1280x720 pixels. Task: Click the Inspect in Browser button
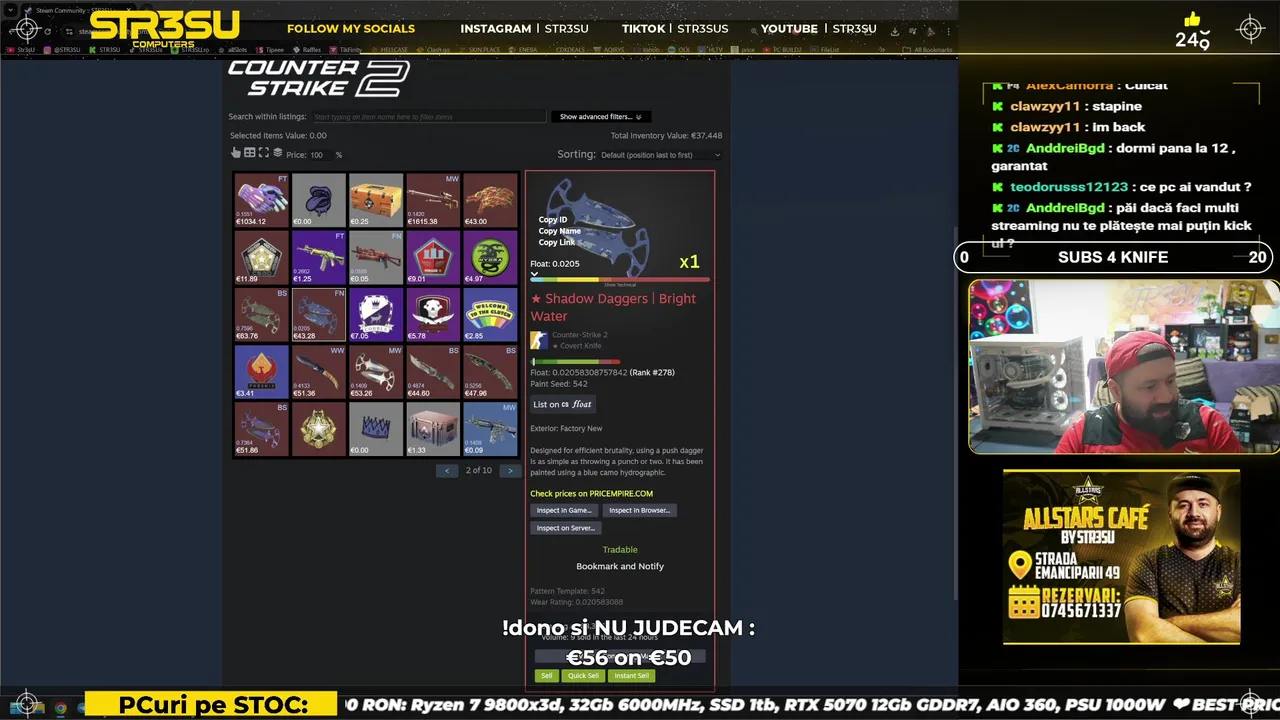[640, 510]
